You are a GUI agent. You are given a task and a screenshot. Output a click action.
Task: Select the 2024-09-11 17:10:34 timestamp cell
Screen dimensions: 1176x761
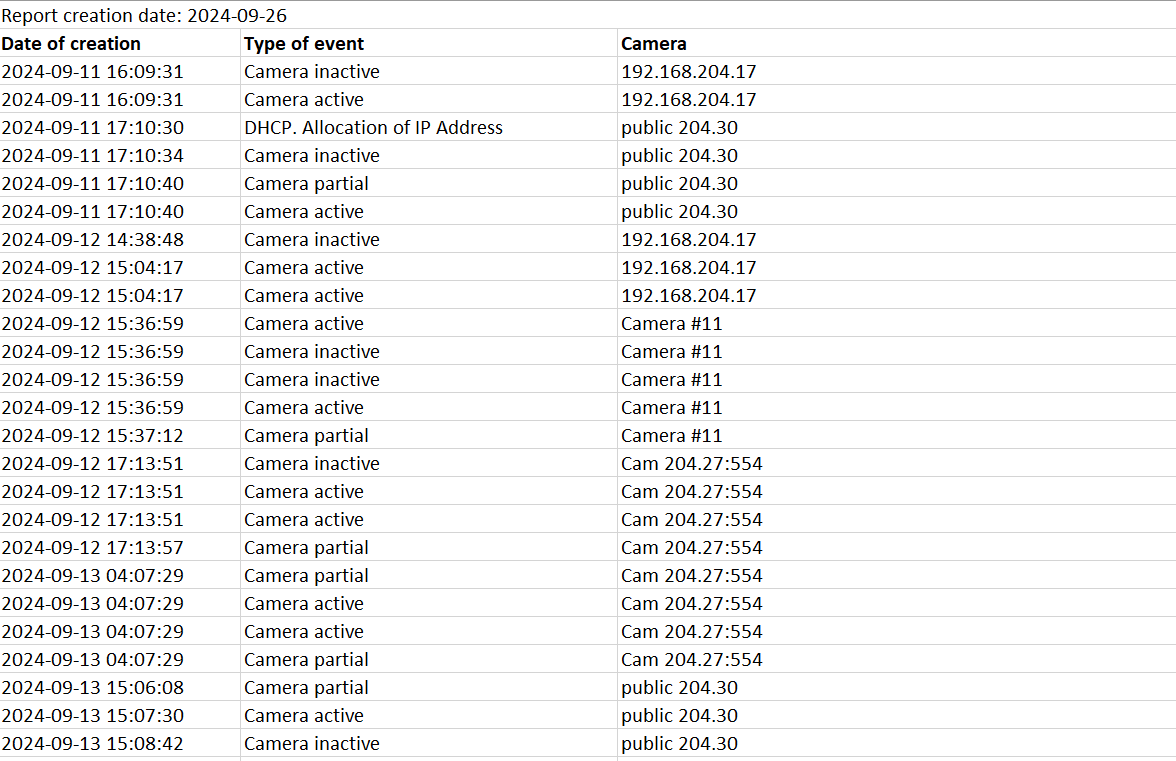[92, 156]
